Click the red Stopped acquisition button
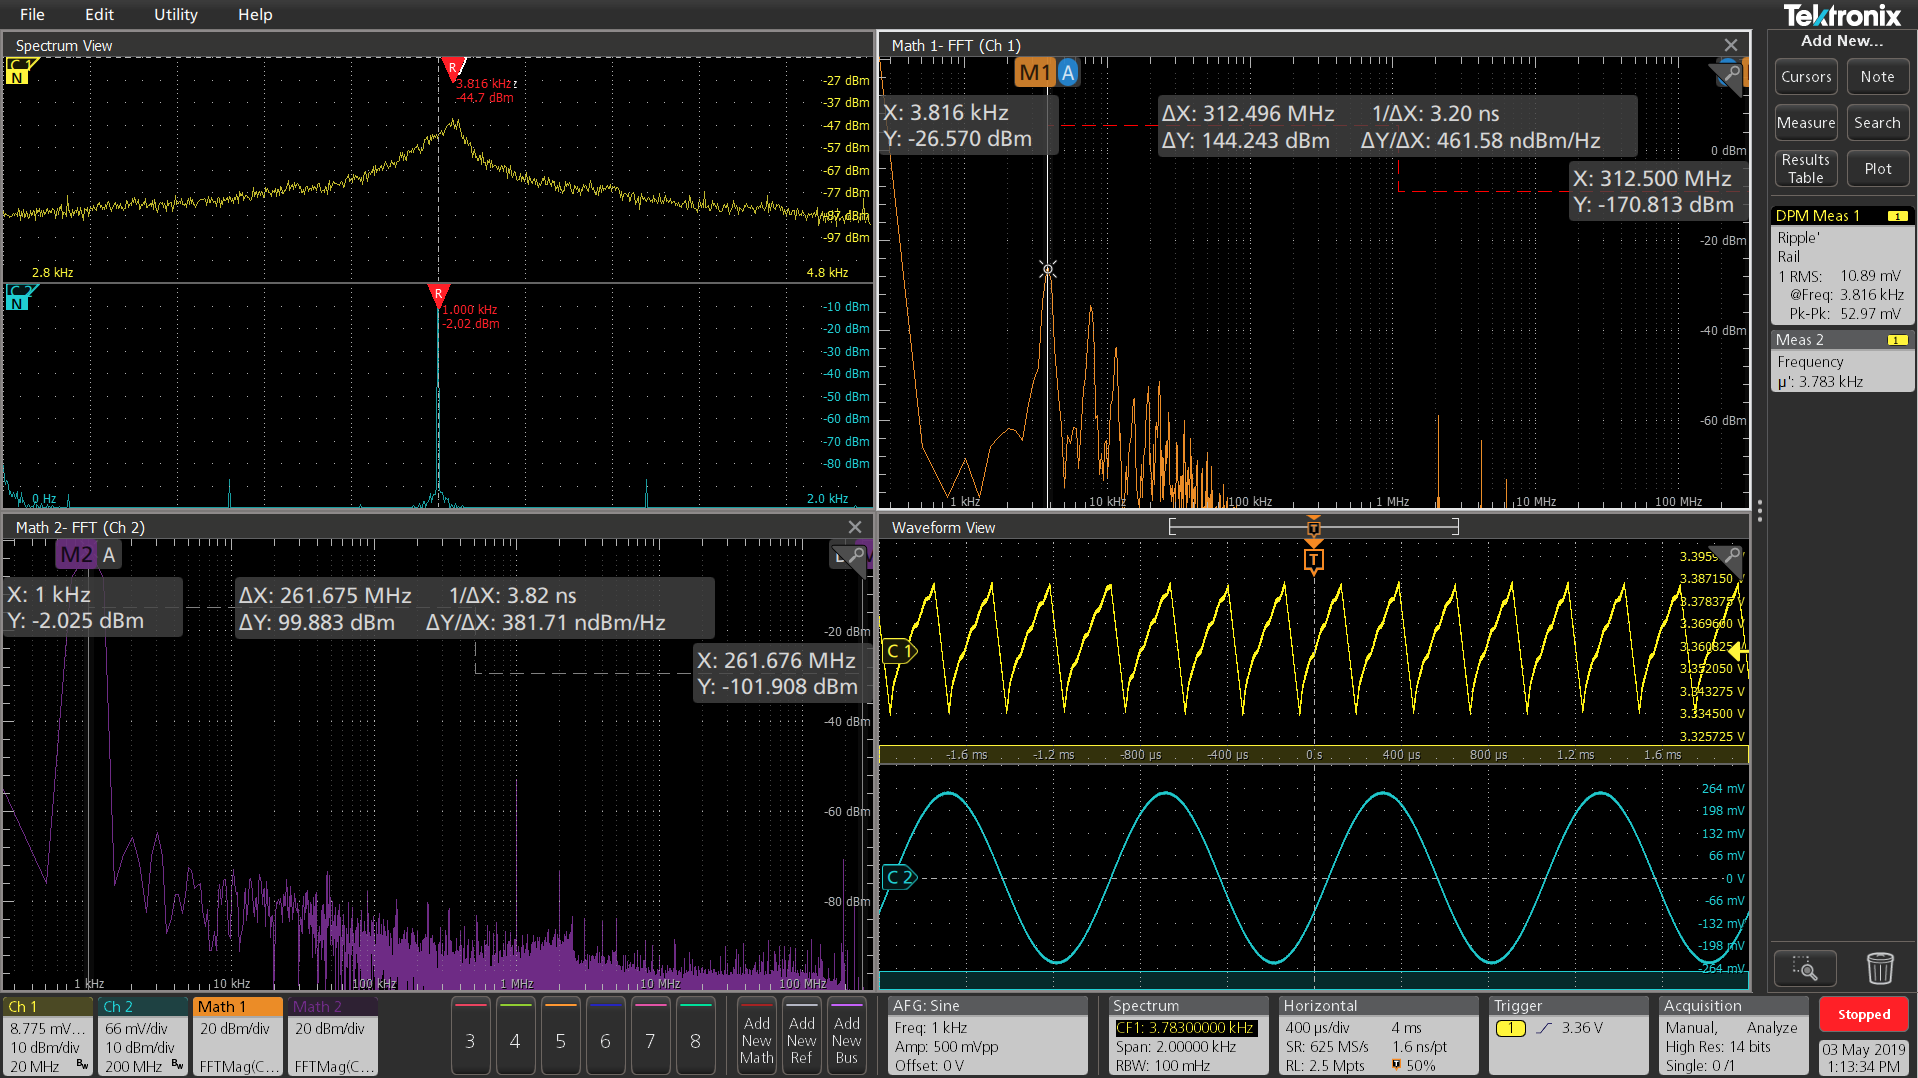This screenshot has width=1918, height=1078. [1863, 1014]
